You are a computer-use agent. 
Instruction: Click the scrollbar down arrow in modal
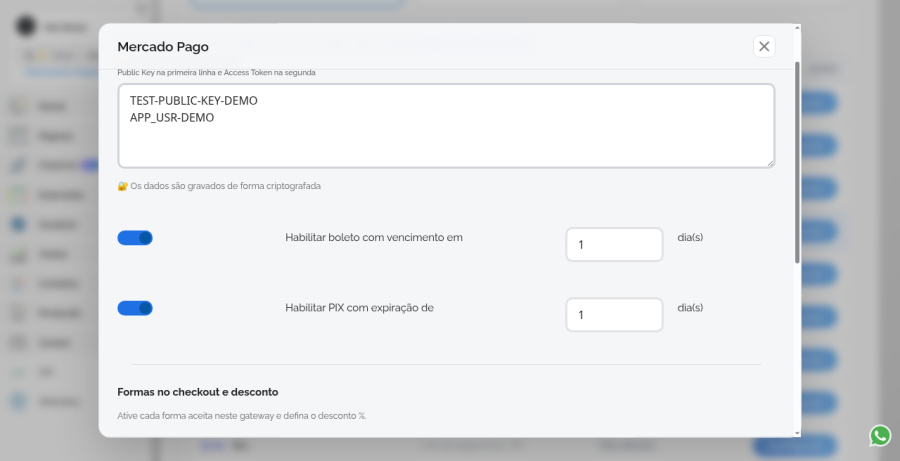coord(797,433)
